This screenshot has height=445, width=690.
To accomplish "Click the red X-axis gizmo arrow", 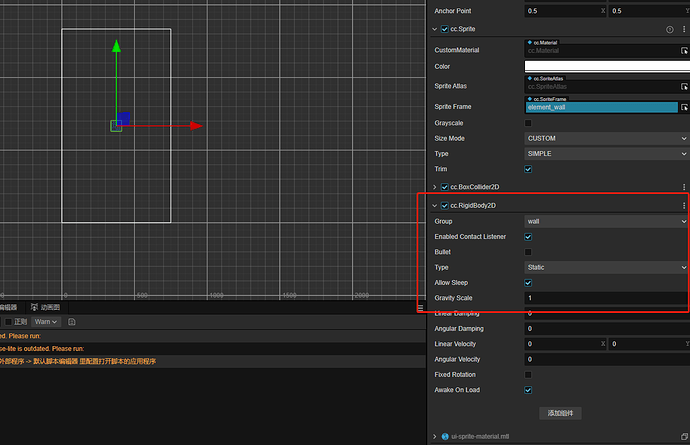I will 196,126.
